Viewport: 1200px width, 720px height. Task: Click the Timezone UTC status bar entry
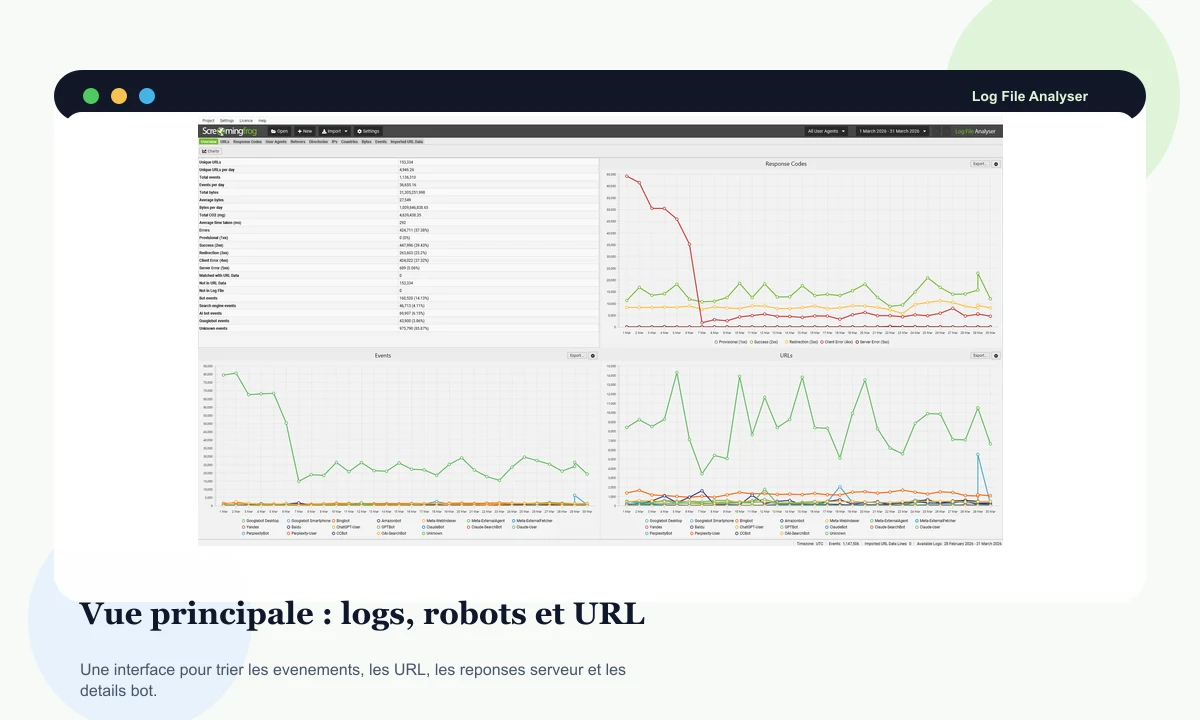[x=810, y=544]
